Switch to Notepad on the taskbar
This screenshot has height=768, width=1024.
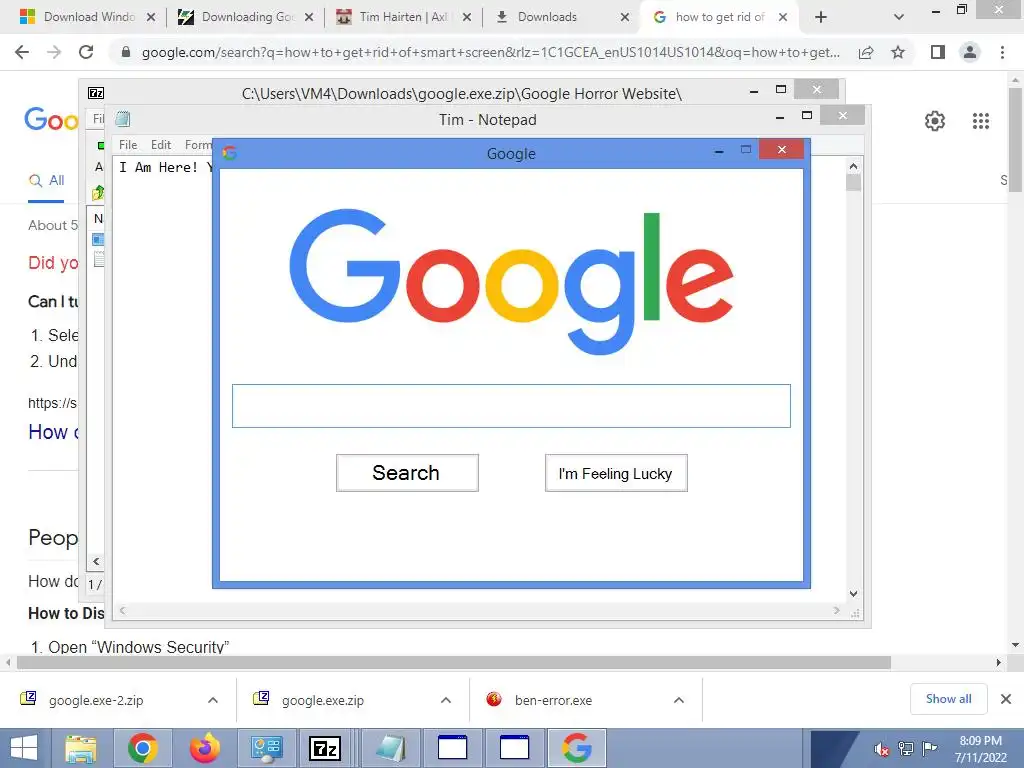(391, 748)
